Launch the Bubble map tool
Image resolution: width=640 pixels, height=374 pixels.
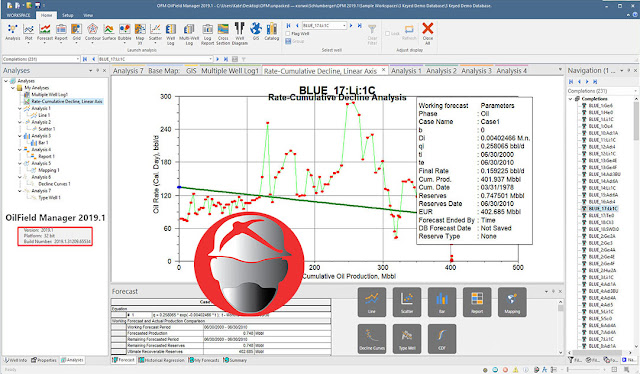(124, 32)
